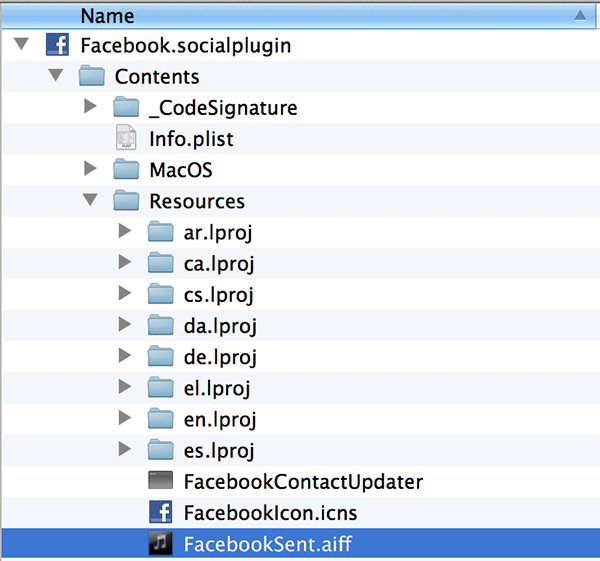Click the ar.lproj folder icon
The height and width of the screenshot is (561, 600).
(161, 232)
